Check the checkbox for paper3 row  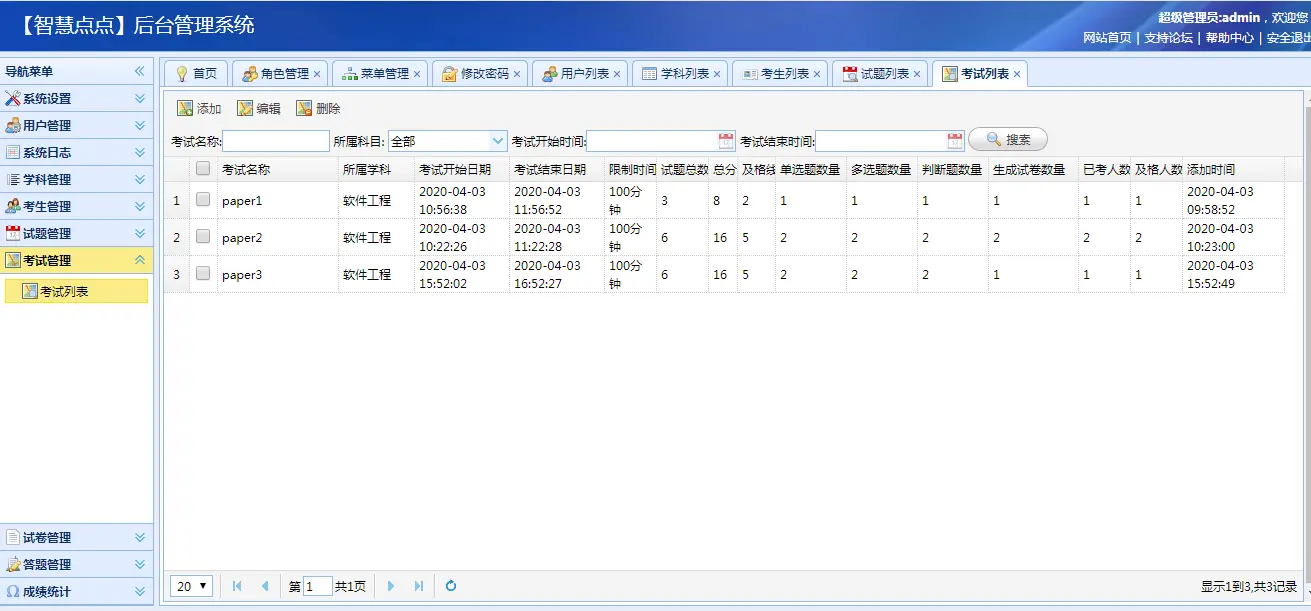coord(203,274)
